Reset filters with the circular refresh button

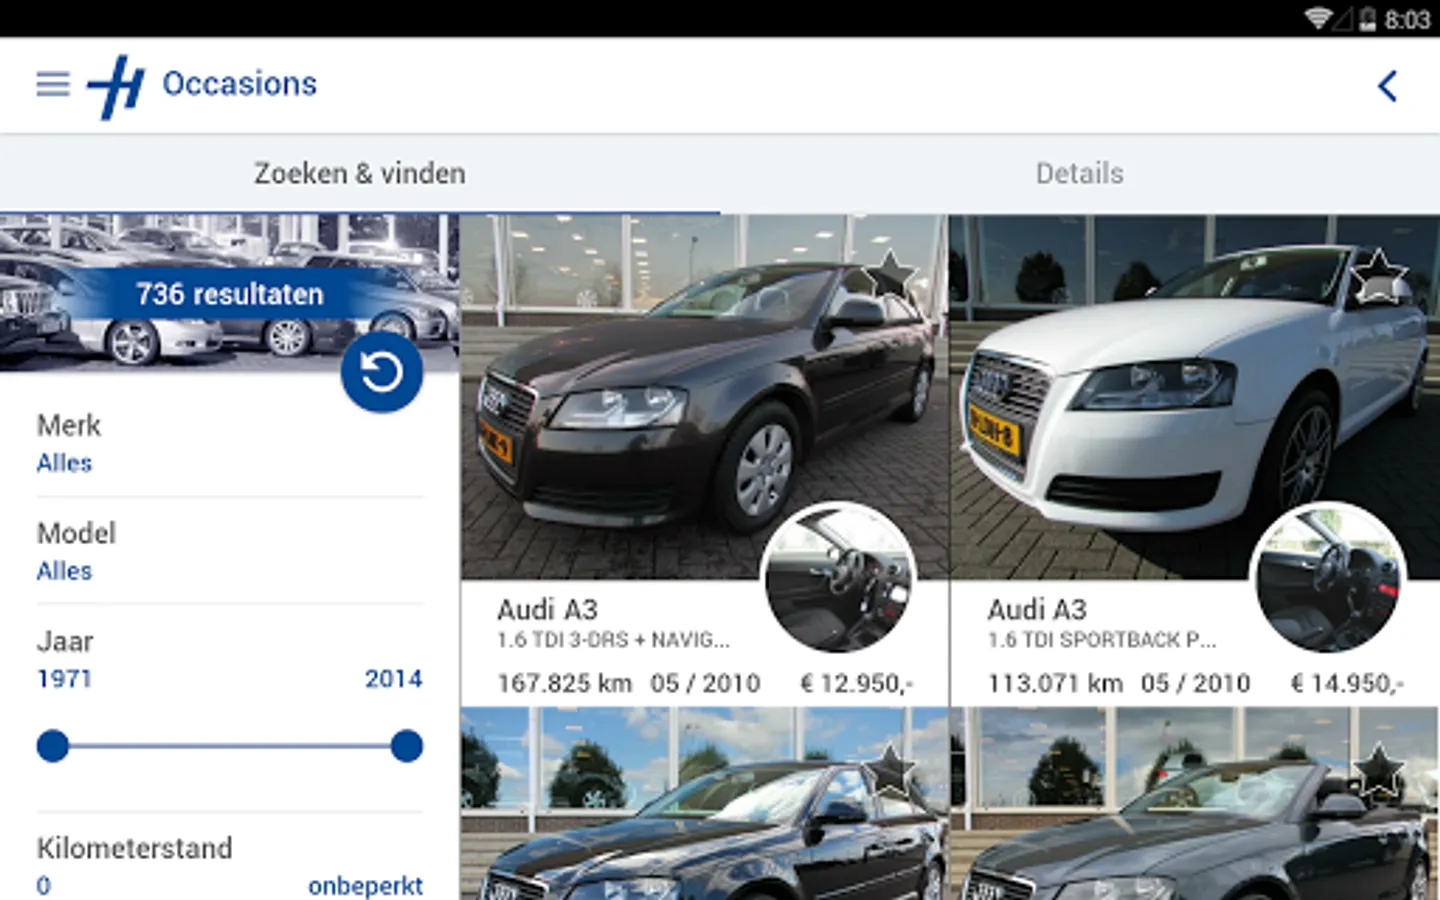point(382,372)
